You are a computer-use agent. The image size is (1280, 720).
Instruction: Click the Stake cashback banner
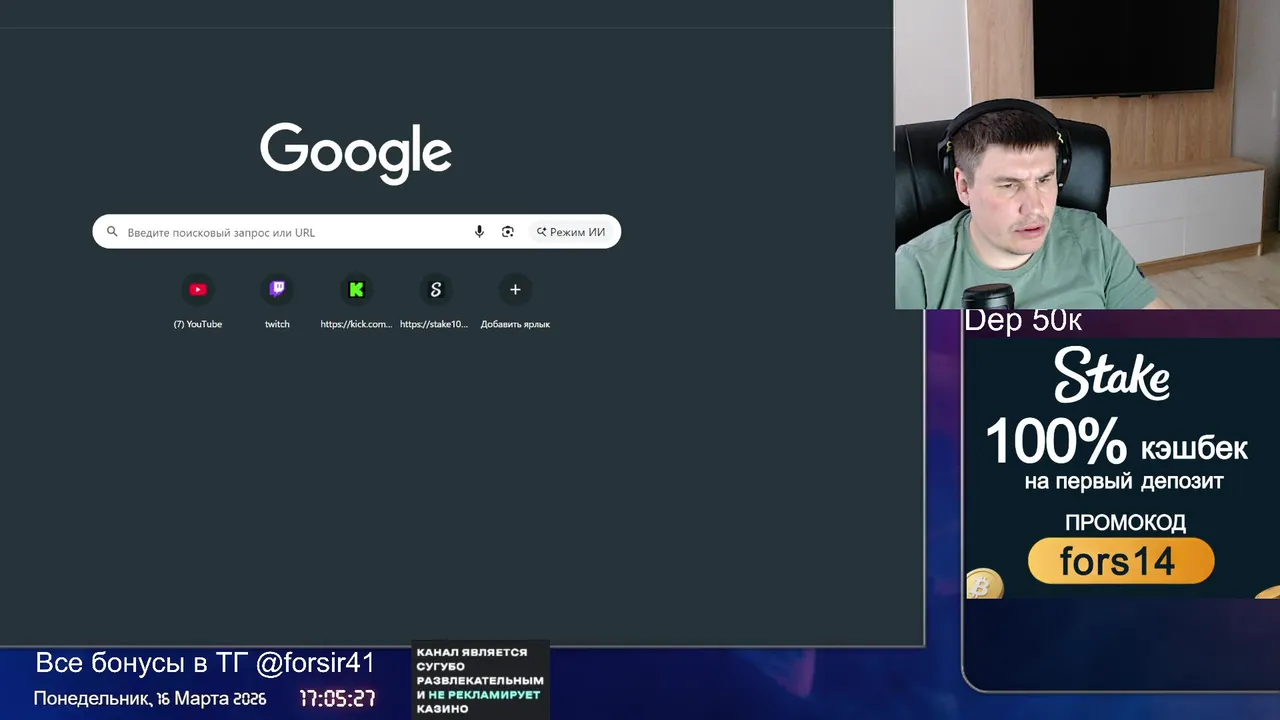point(1121,467)
